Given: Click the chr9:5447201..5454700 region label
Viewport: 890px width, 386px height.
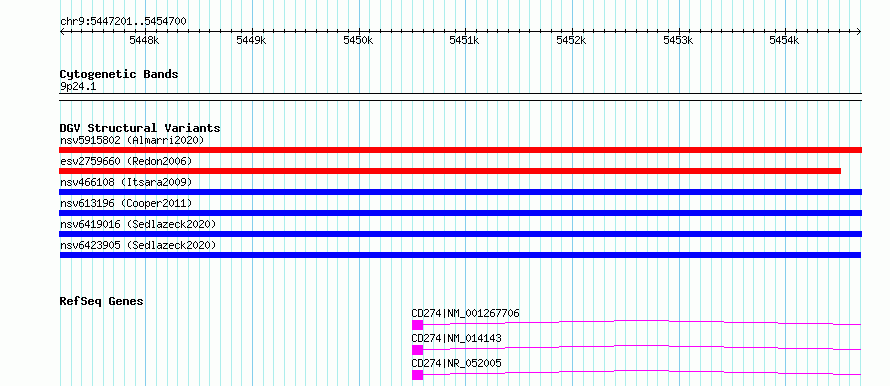Looking at the screenshot, I should (x=123, y=21).
